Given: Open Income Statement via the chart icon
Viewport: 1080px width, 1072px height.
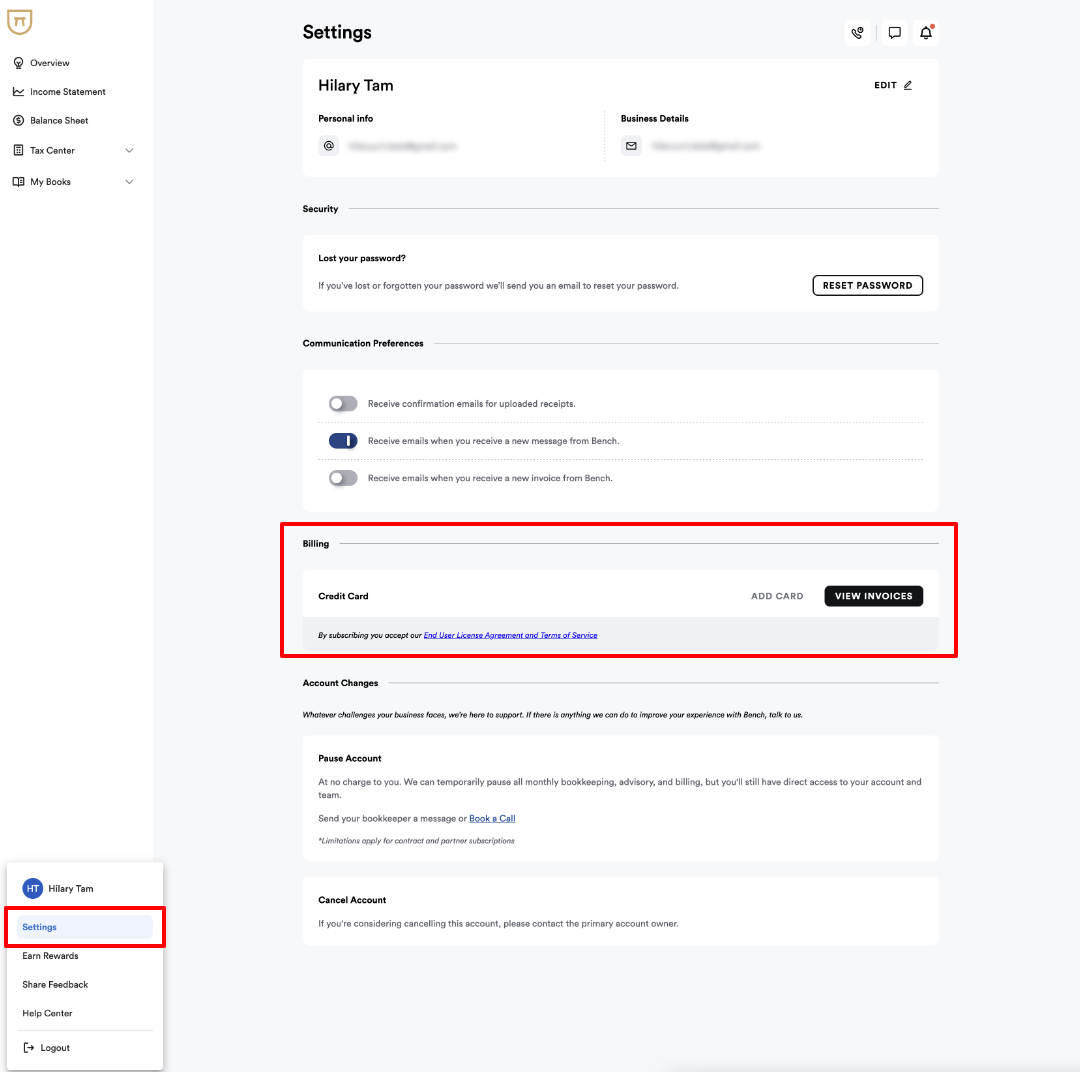Looking at the screenshot, I should 19,91.
